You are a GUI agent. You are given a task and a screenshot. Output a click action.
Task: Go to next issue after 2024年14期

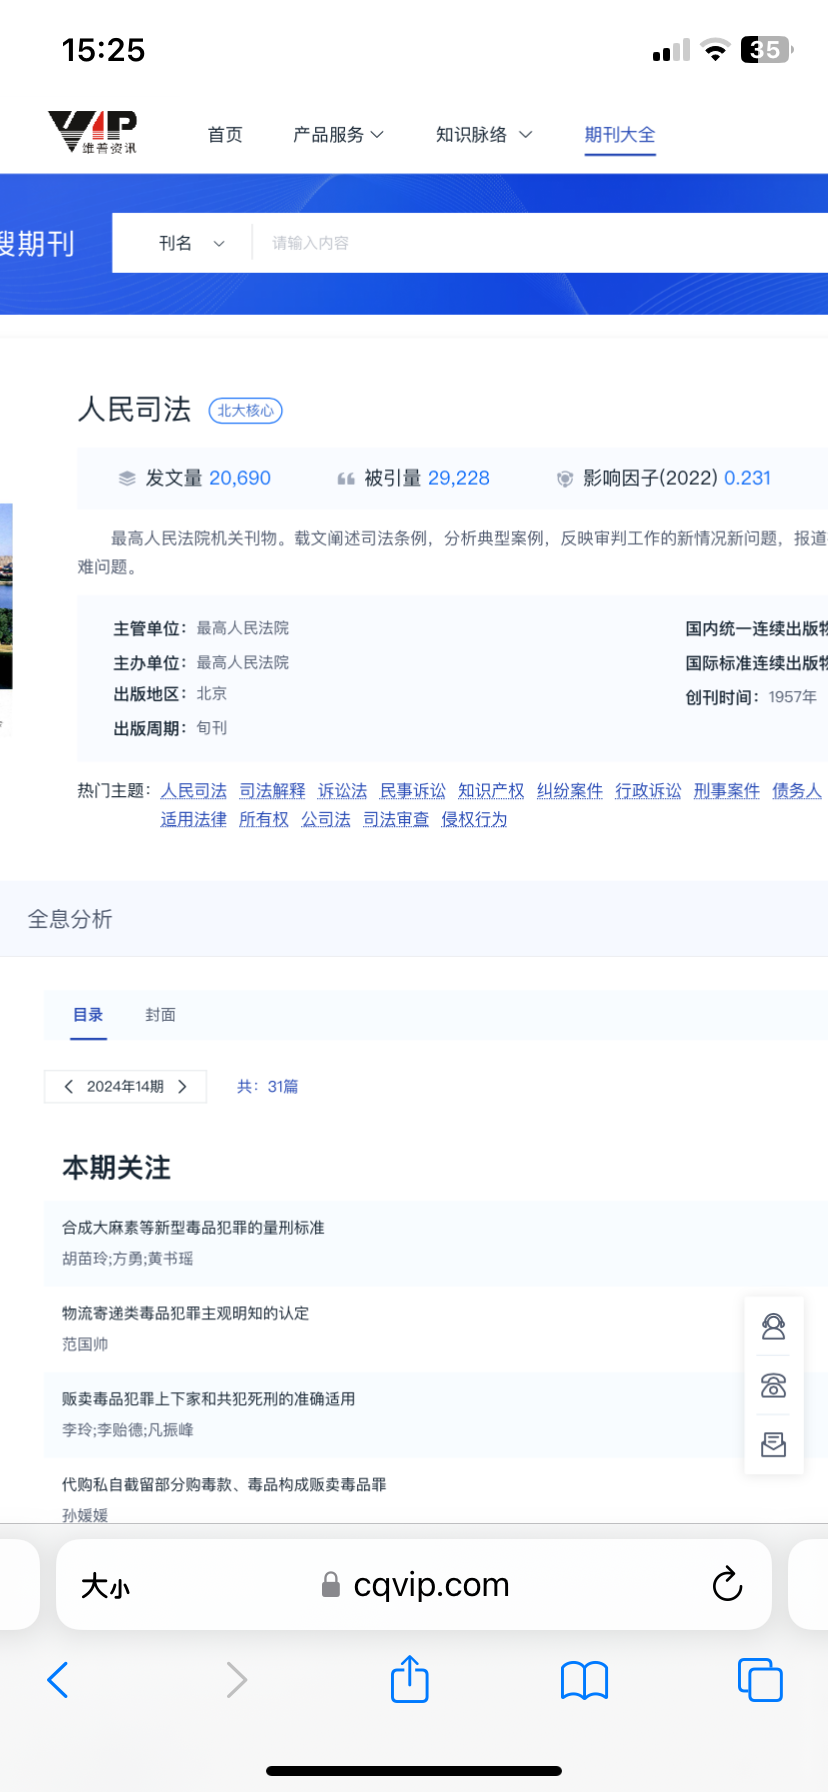(x=182, y=1087)
